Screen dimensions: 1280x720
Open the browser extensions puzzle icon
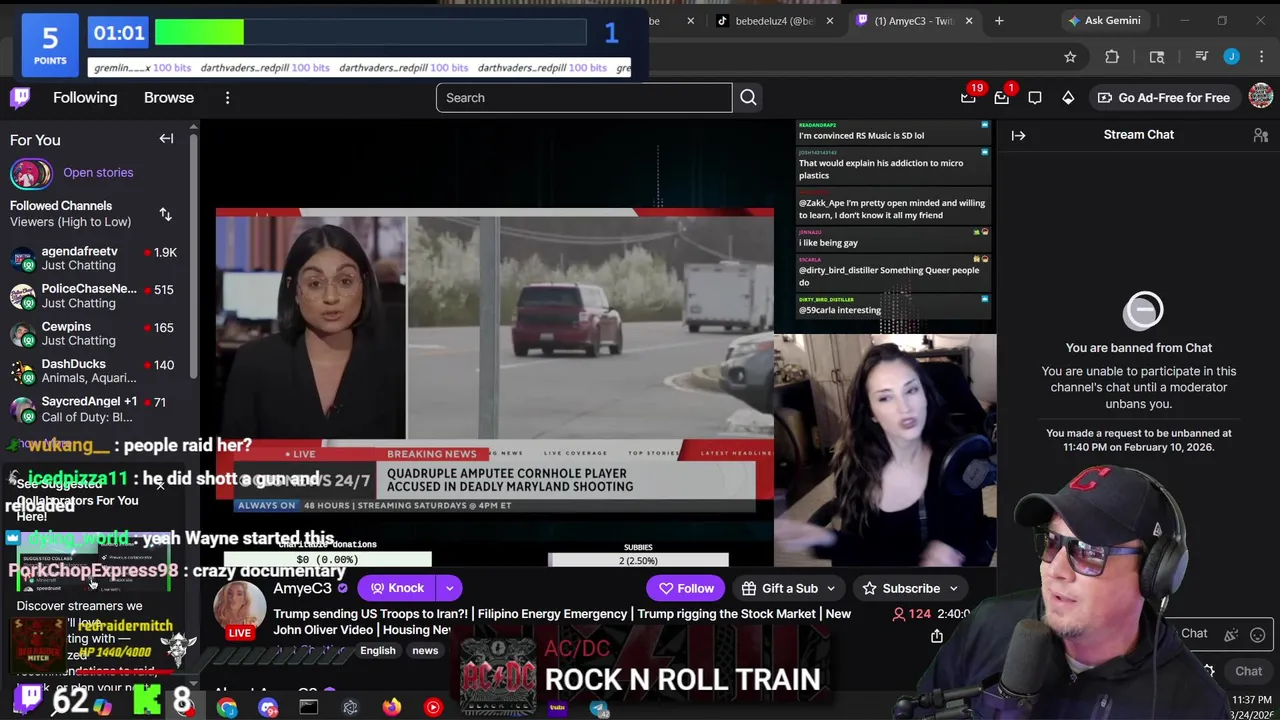tap(1112, 57)
